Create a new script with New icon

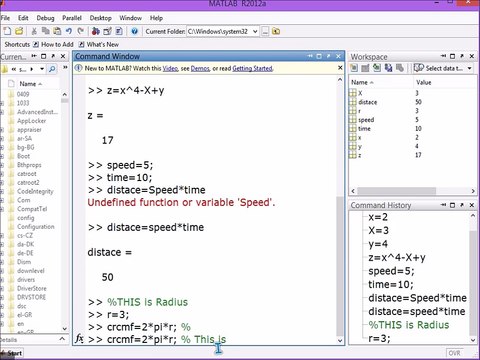7,31
